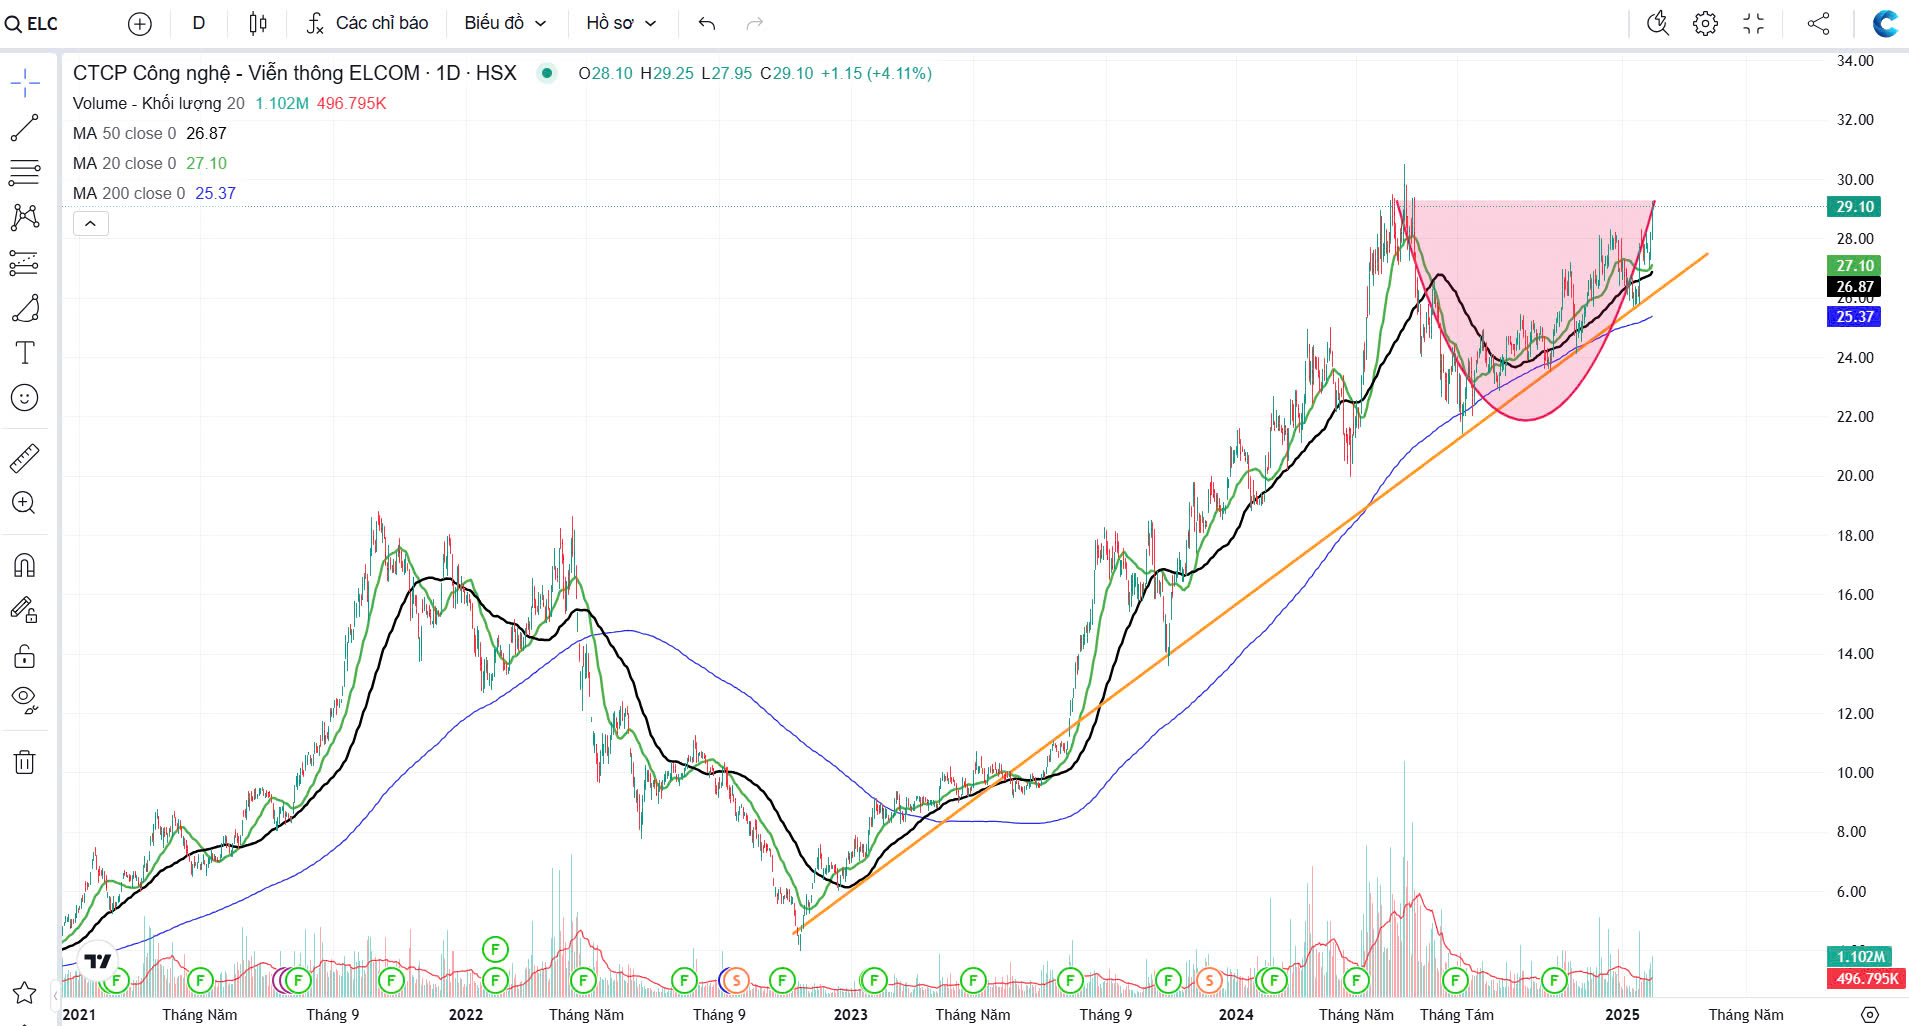The height and width of the screenshot is (1026, 1909).
Task: Select the crosshair cursor tool
Action: pyautogui.click(x=25, y=82)
